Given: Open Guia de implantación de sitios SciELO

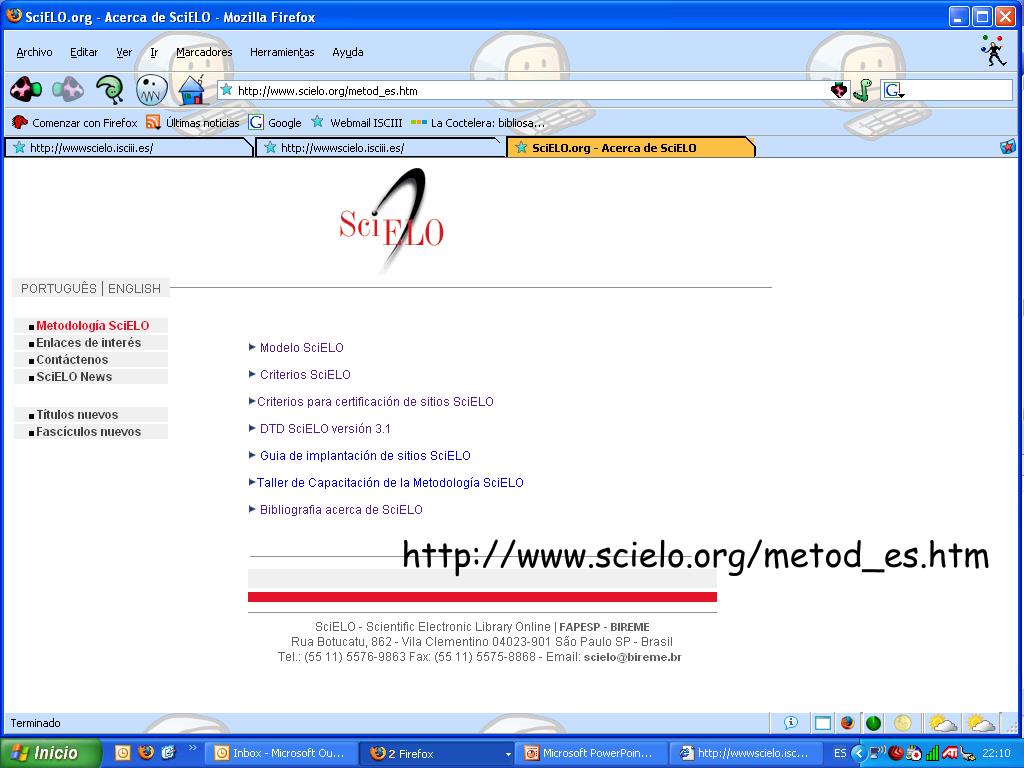Looking at the screenshot, I should [365, 455].
